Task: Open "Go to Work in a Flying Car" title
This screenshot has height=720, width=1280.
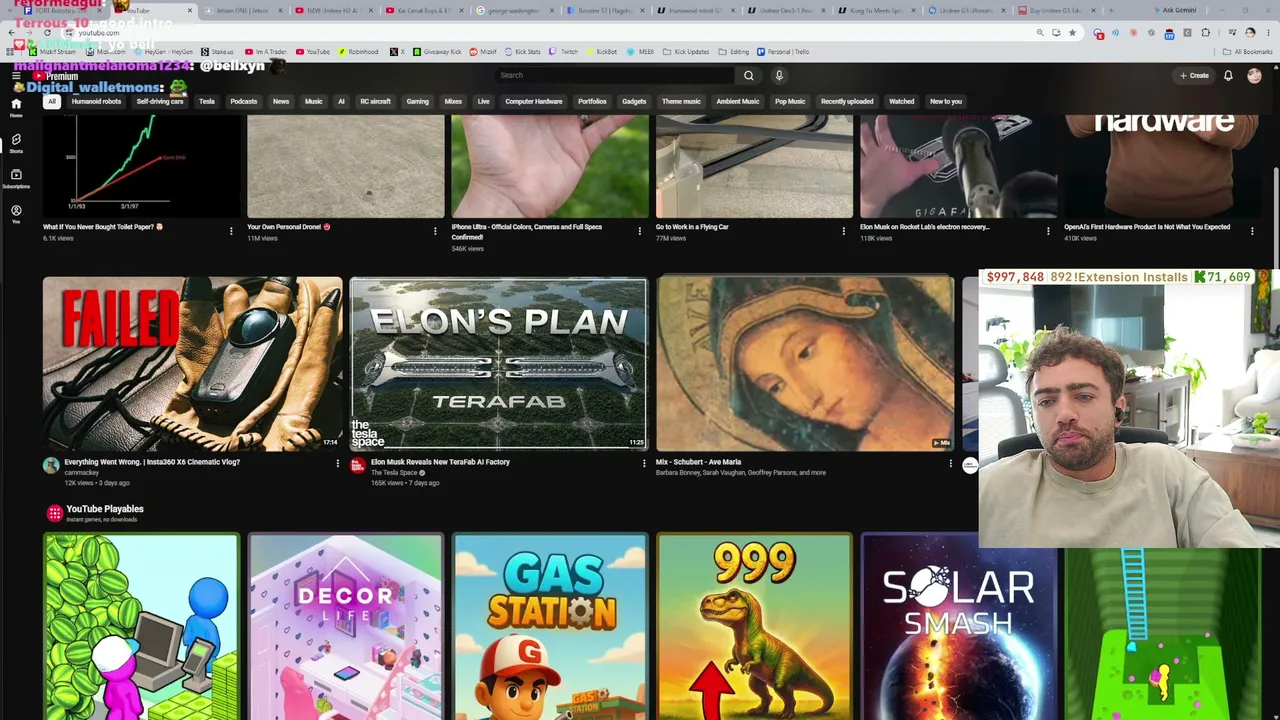Action: (x=692, y=227)
